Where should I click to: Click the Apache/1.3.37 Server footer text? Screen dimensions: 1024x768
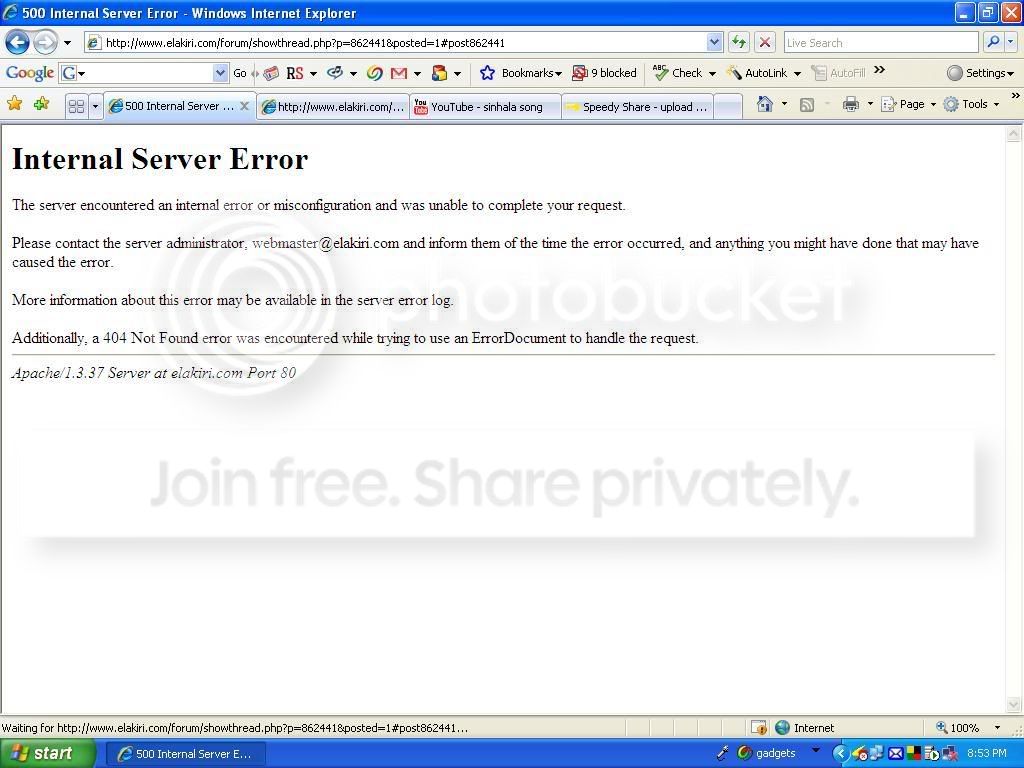pyautogui.click(x=153, y=373)
